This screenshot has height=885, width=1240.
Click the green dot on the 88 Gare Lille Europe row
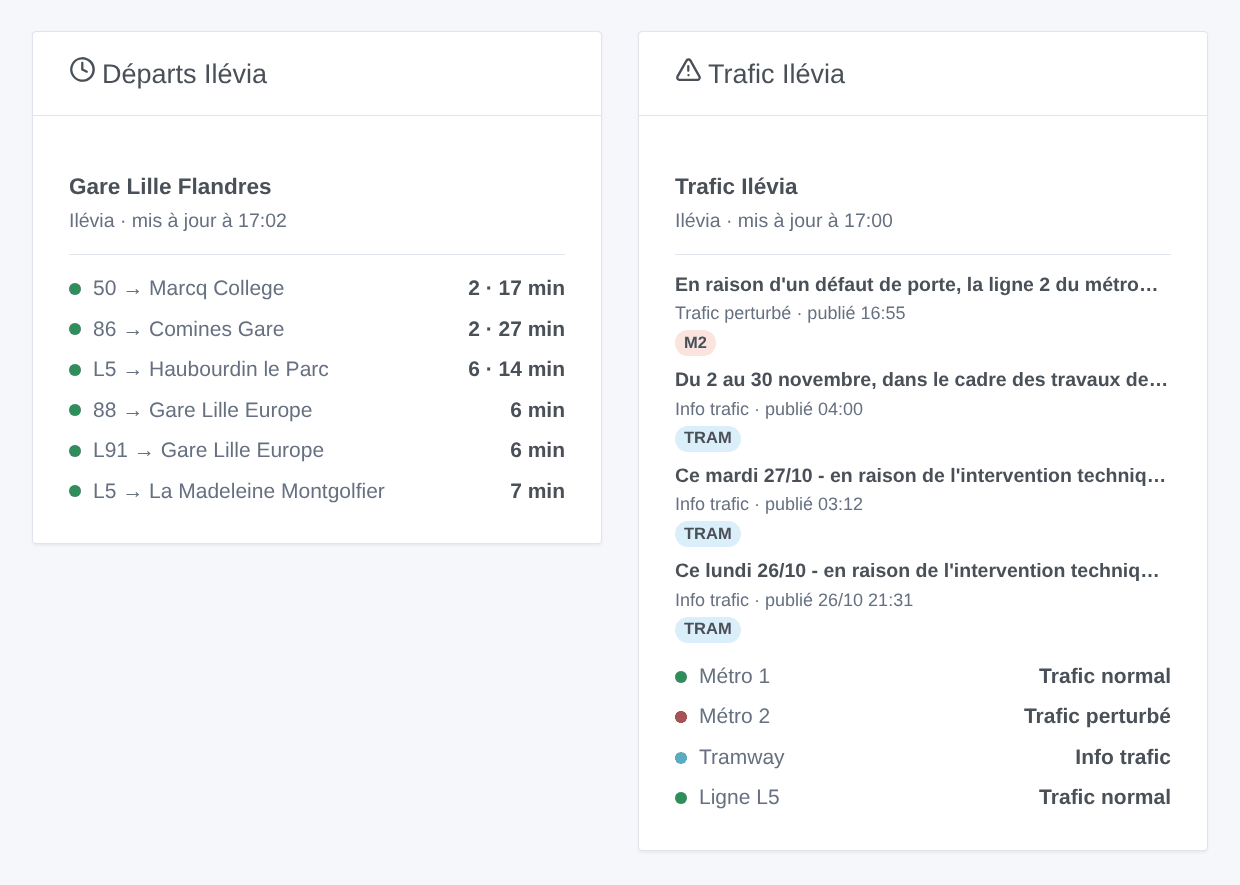pos(75,410)
